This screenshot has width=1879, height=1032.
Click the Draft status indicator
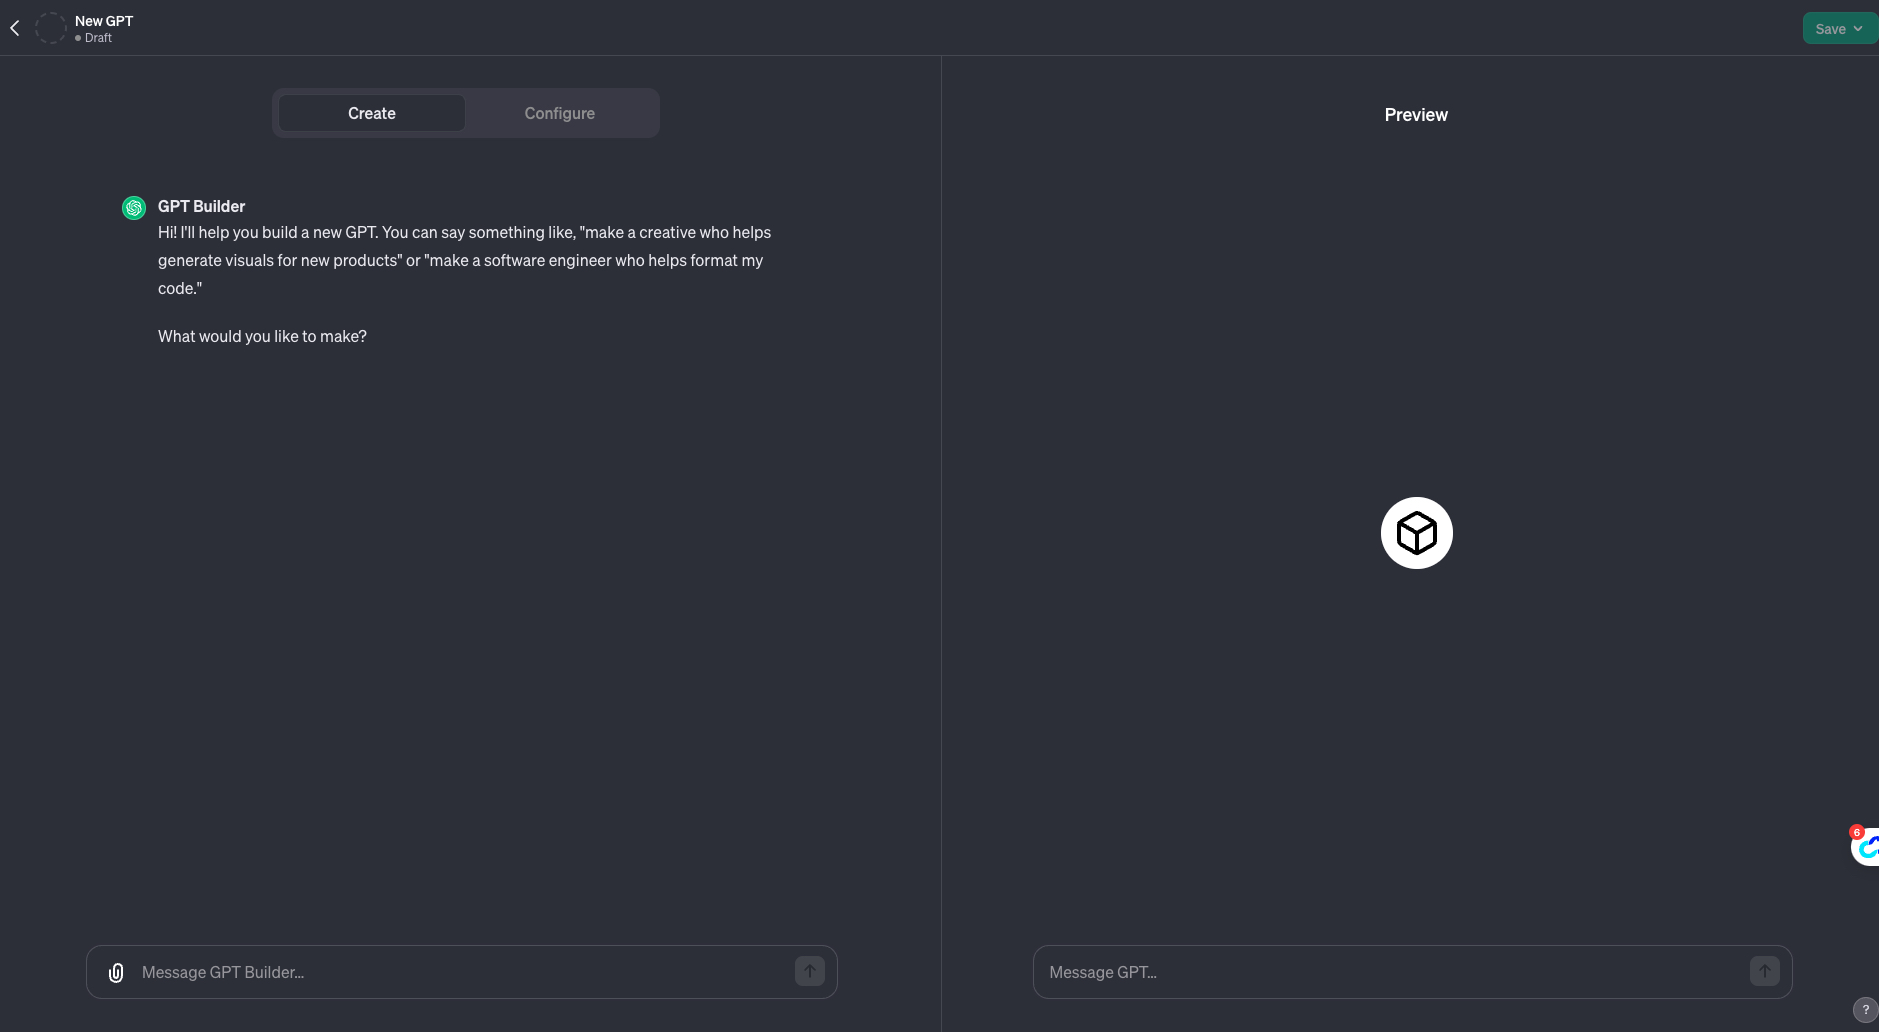(x=94, y=38)
